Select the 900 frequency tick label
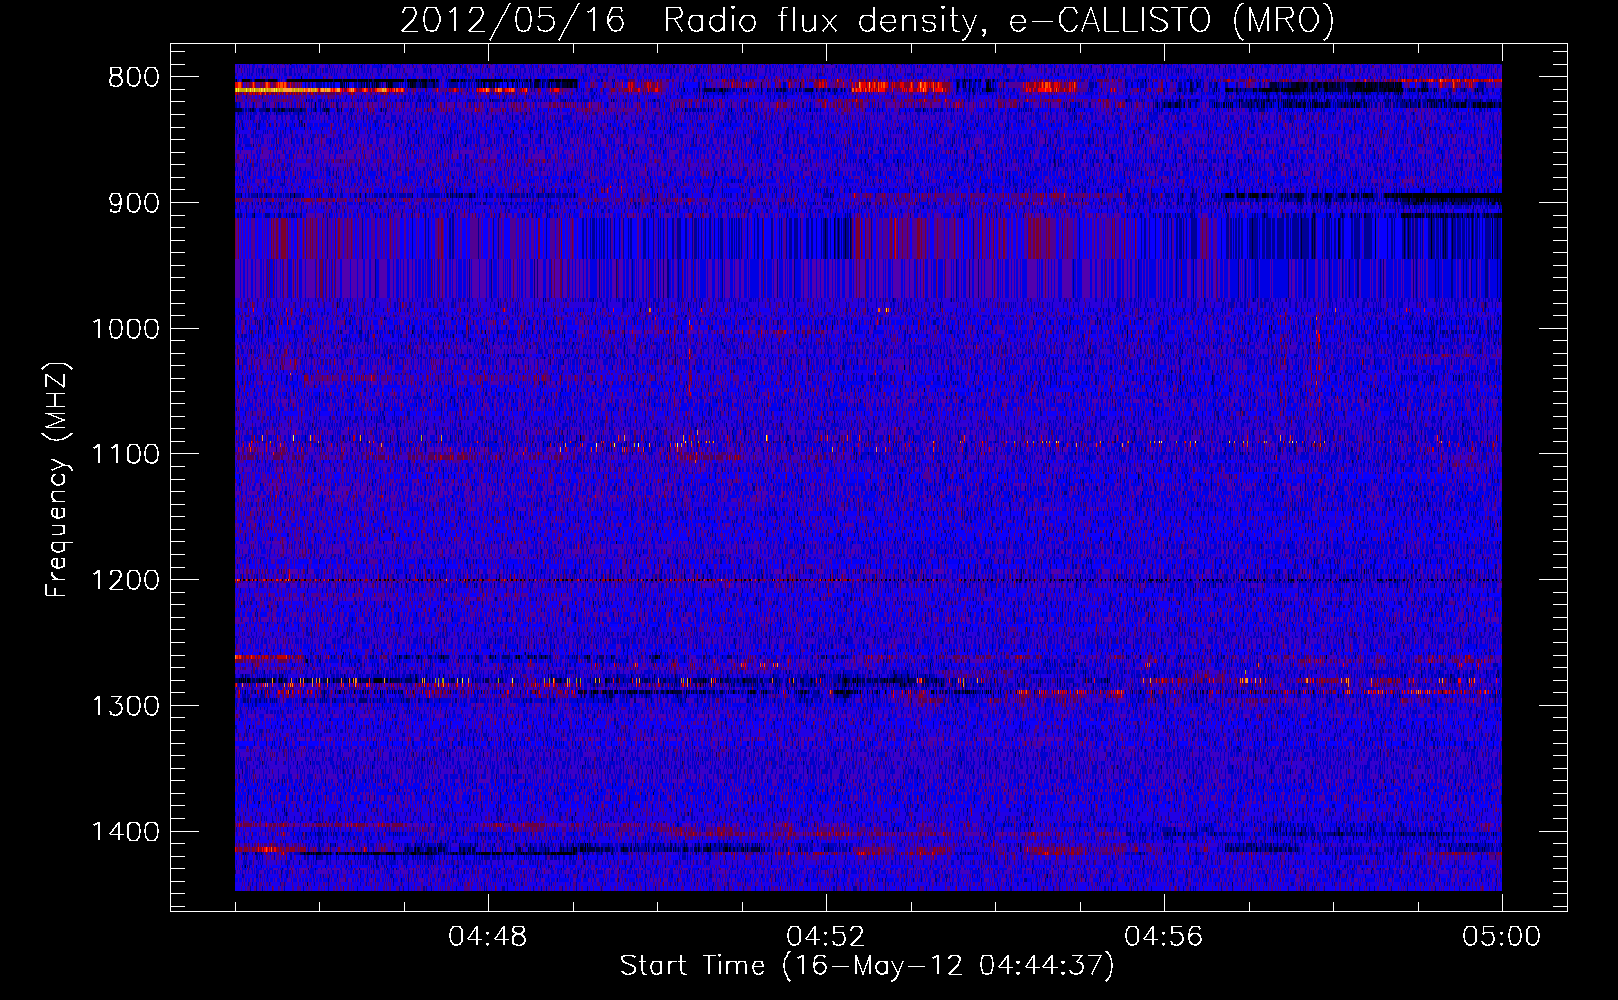The height and width of the screenshot is (1000, 1618). pyautogui.click(x=134, y=203)
